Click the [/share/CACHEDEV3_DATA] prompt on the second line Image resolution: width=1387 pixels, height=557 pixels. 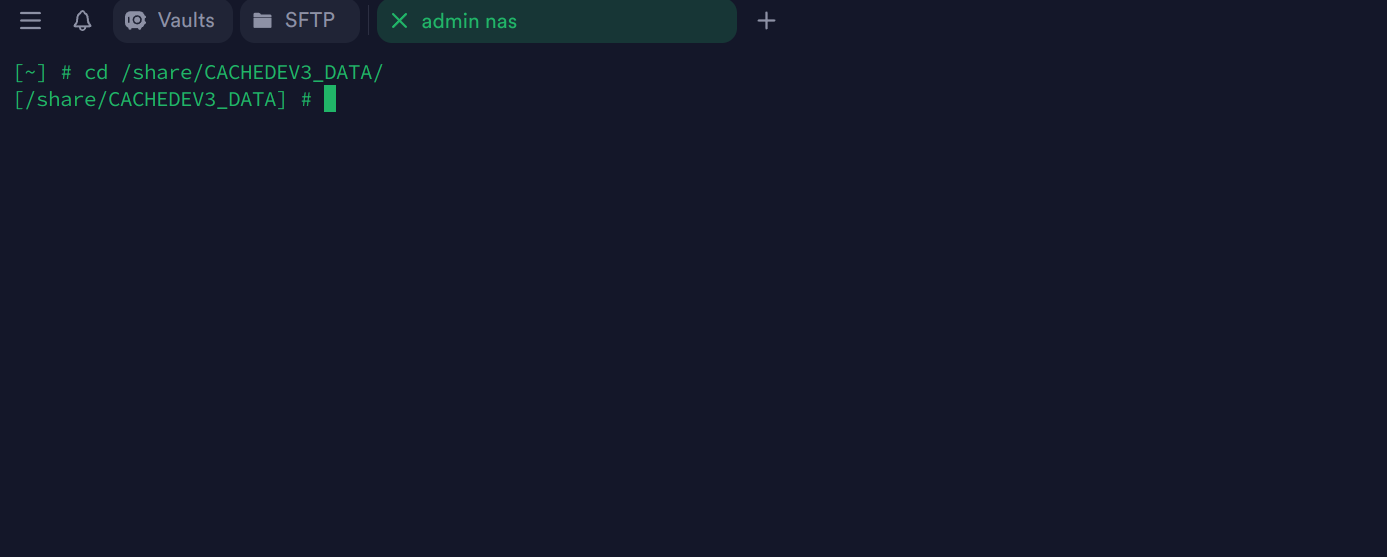point(150,99)
